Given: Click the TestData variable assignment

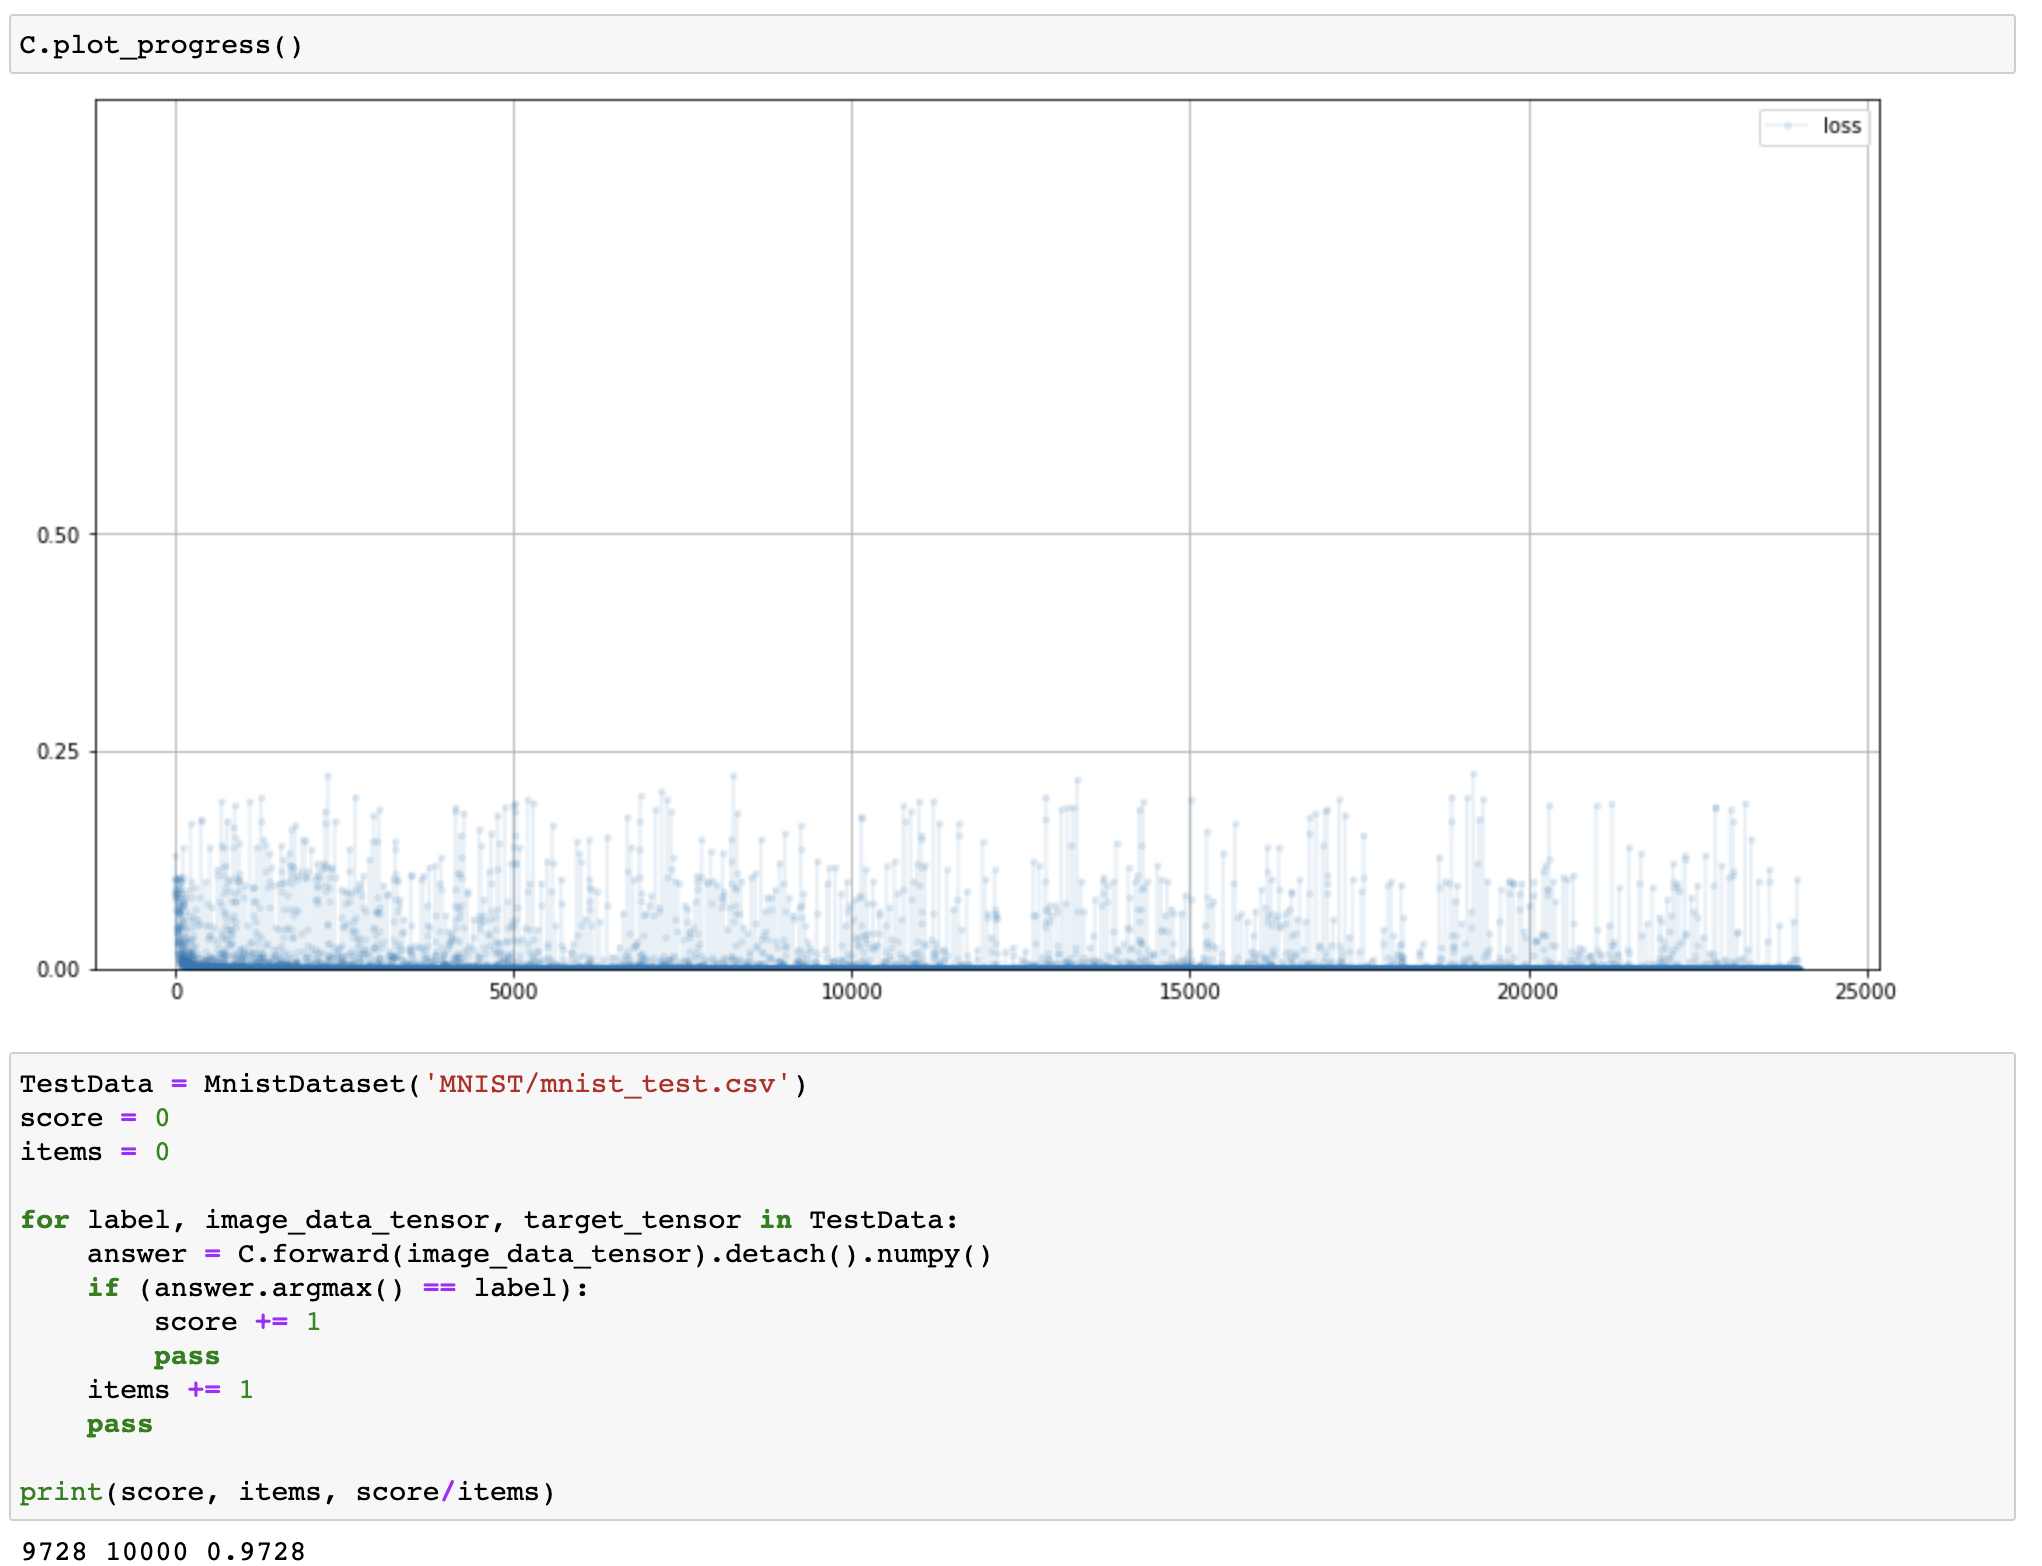Looking at the screenshot, I should tap(413, 1084).
